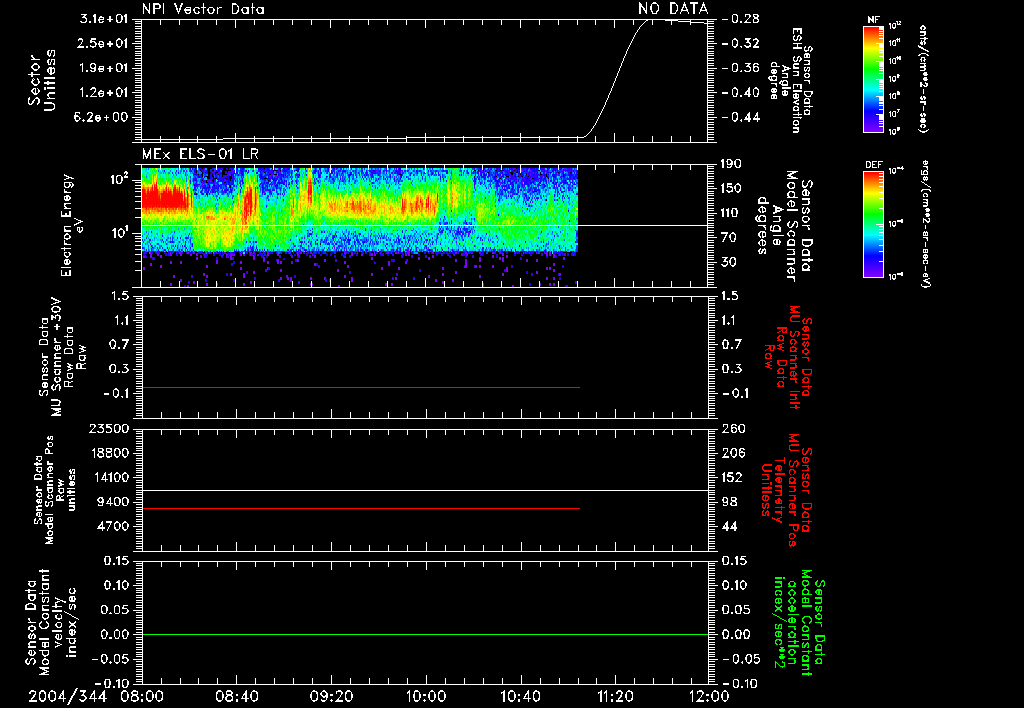
Task: Click the 'NO DATA' label
Action: (673, 8)
